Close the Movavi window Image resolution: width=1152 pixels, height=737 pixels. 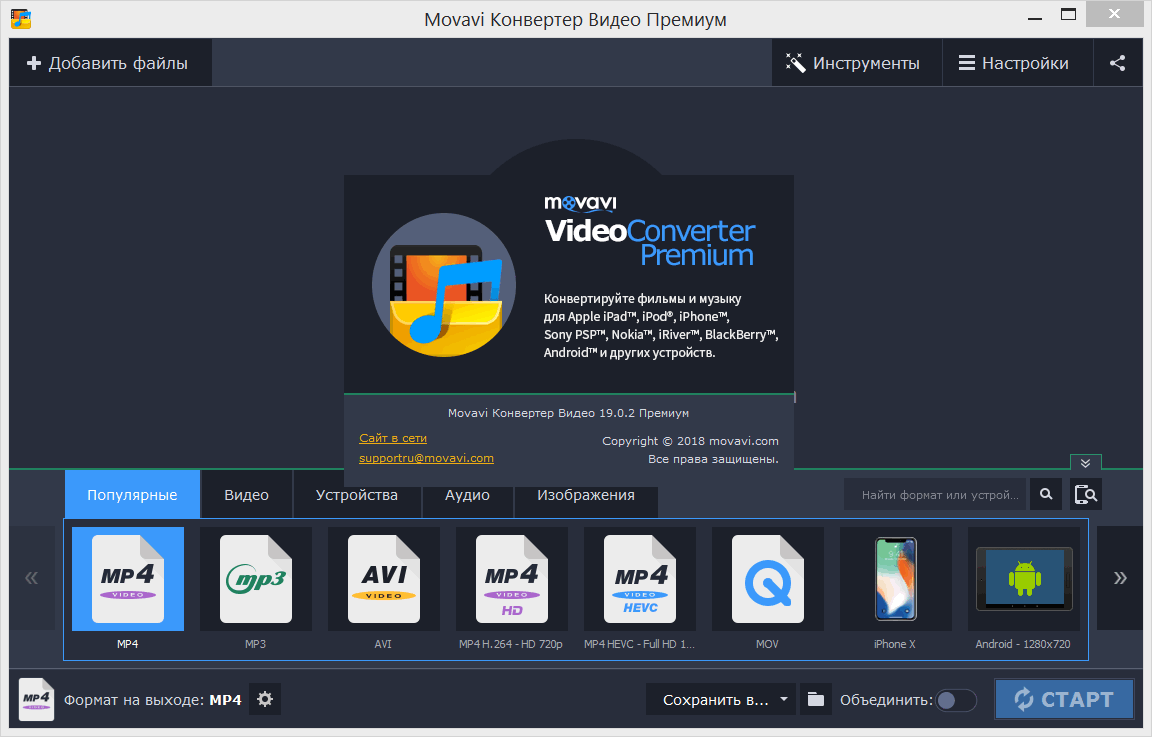1115,14
